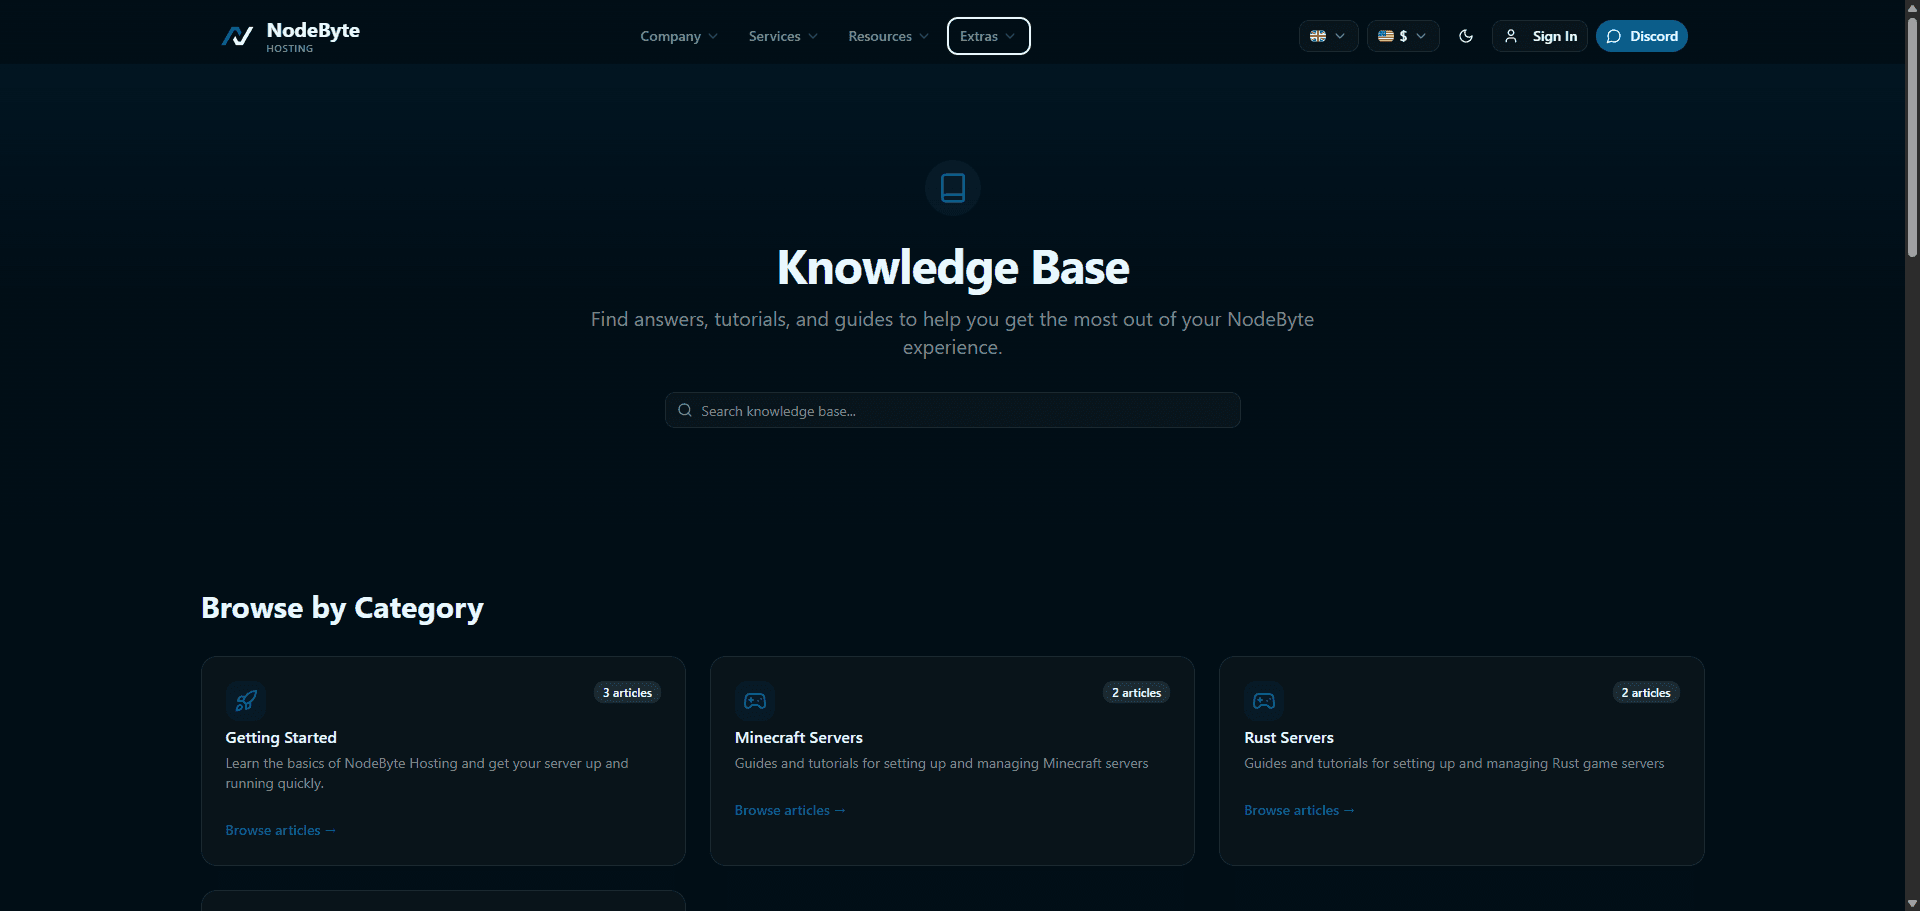The height and width of the screenshot is (911, 1920).
Task: Click the '3 articles' badge
Action: pyautogui.click(x=627, y=692)
